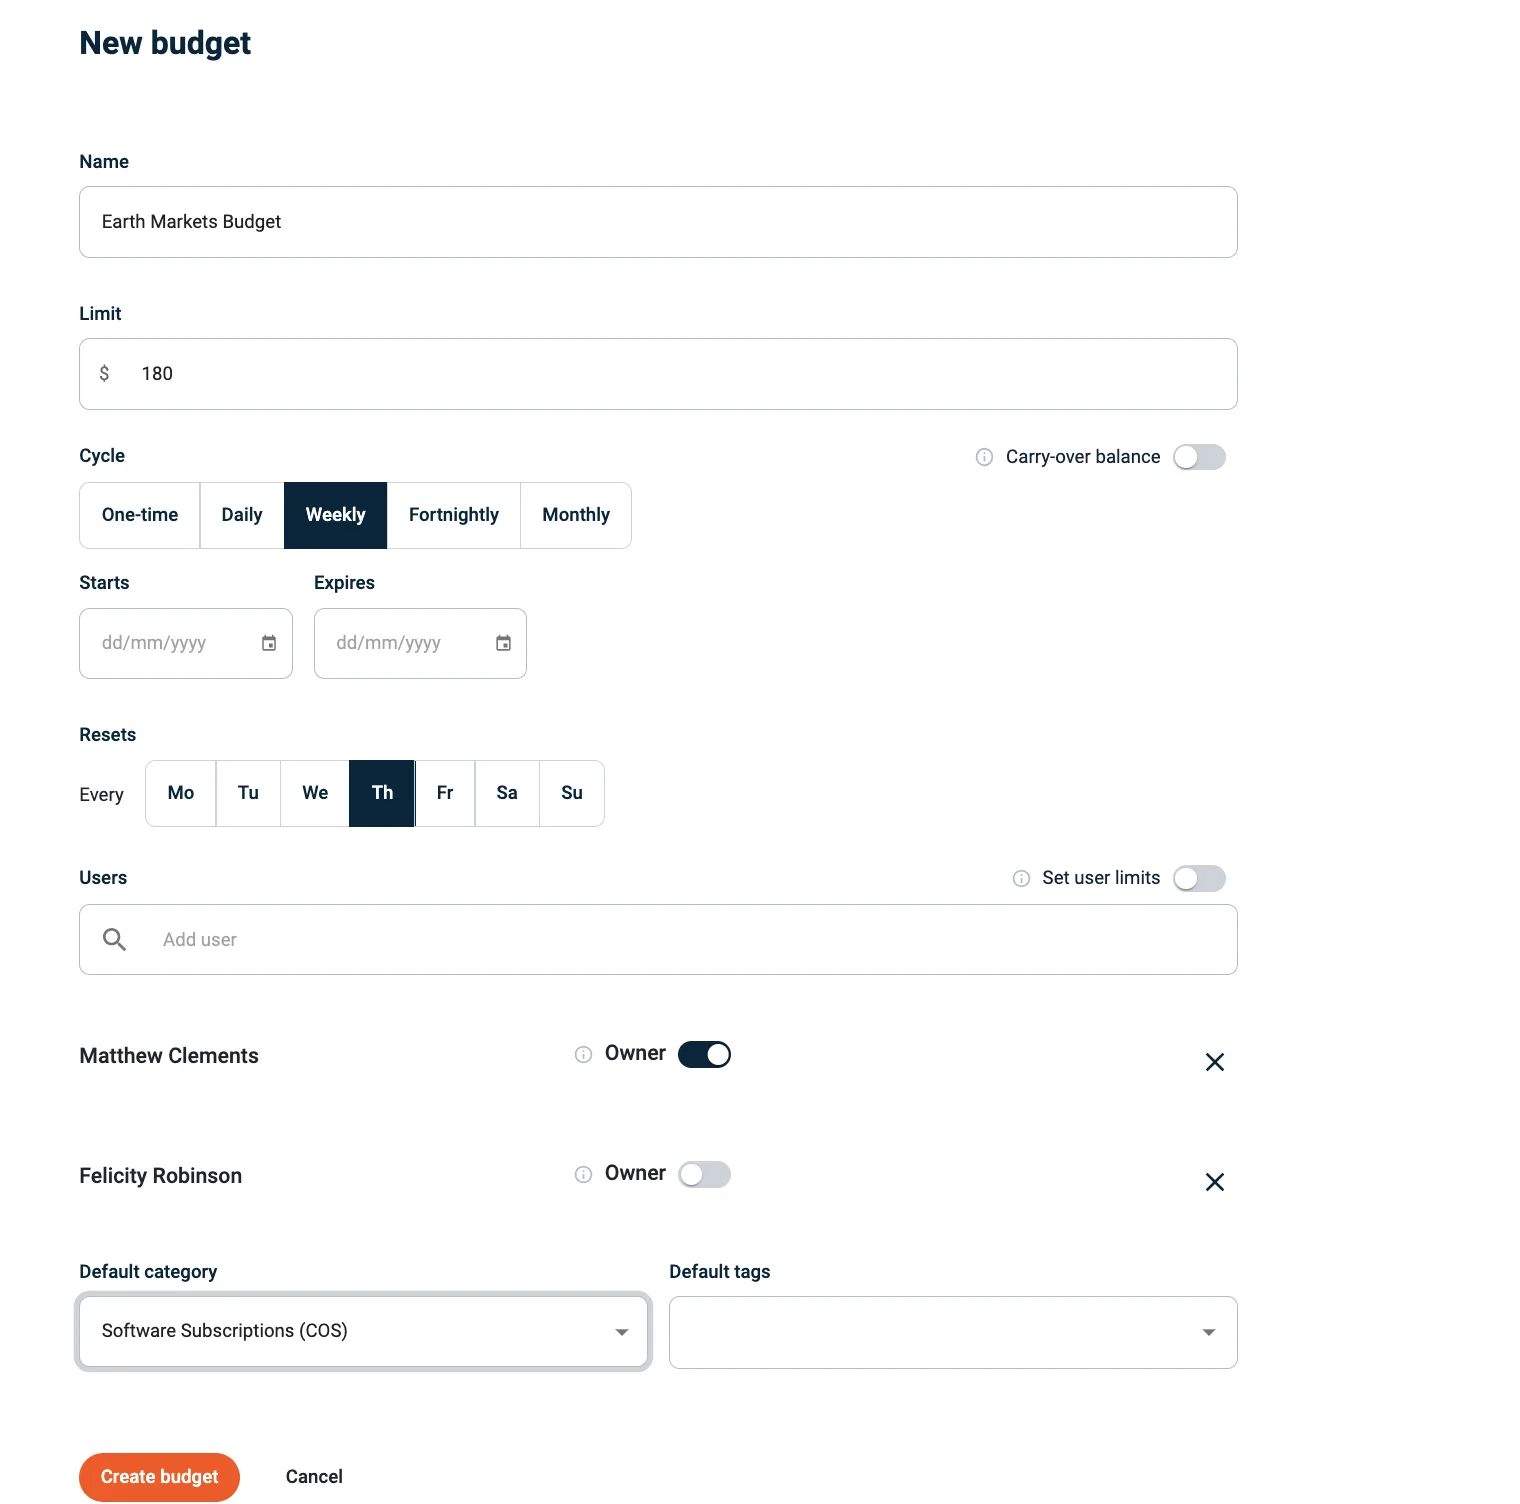The width and height of the screenshot is (1520, 1504).
Task: Remove Felicity Robinson from the budget
Action: point(1215,1182)
